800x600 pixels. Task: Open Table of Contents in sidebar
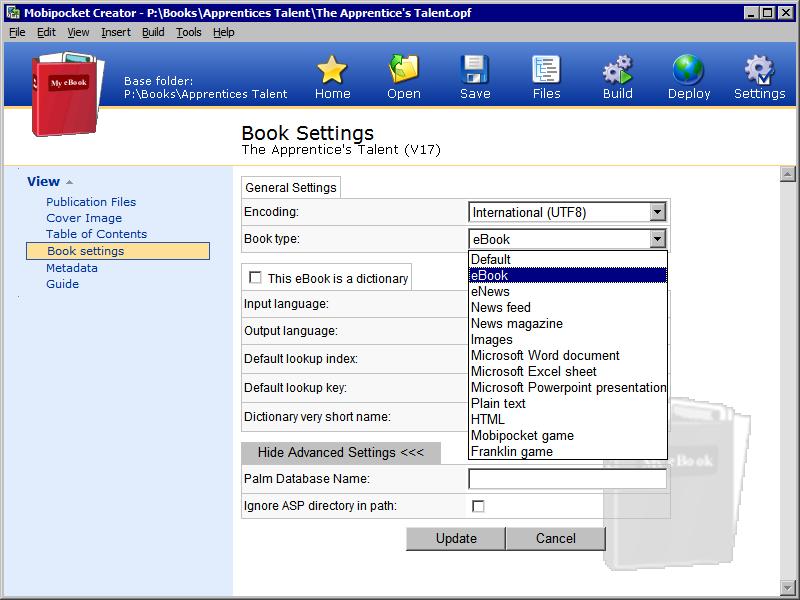pyautogui.click(x=96, y=234)
